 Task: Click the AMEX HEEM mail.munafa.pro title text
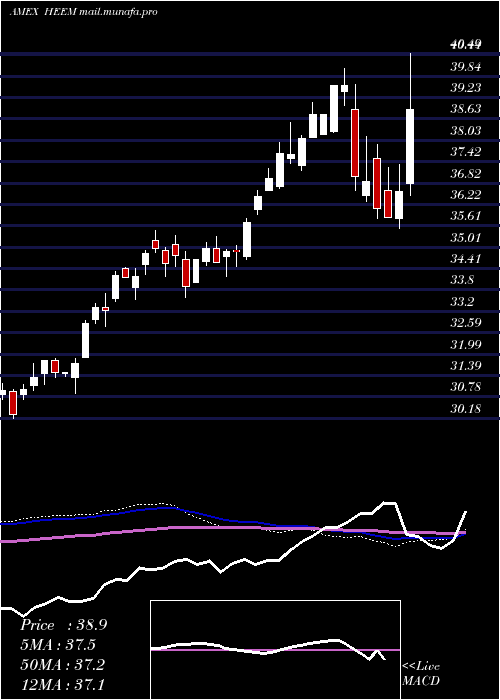(83, 12)
